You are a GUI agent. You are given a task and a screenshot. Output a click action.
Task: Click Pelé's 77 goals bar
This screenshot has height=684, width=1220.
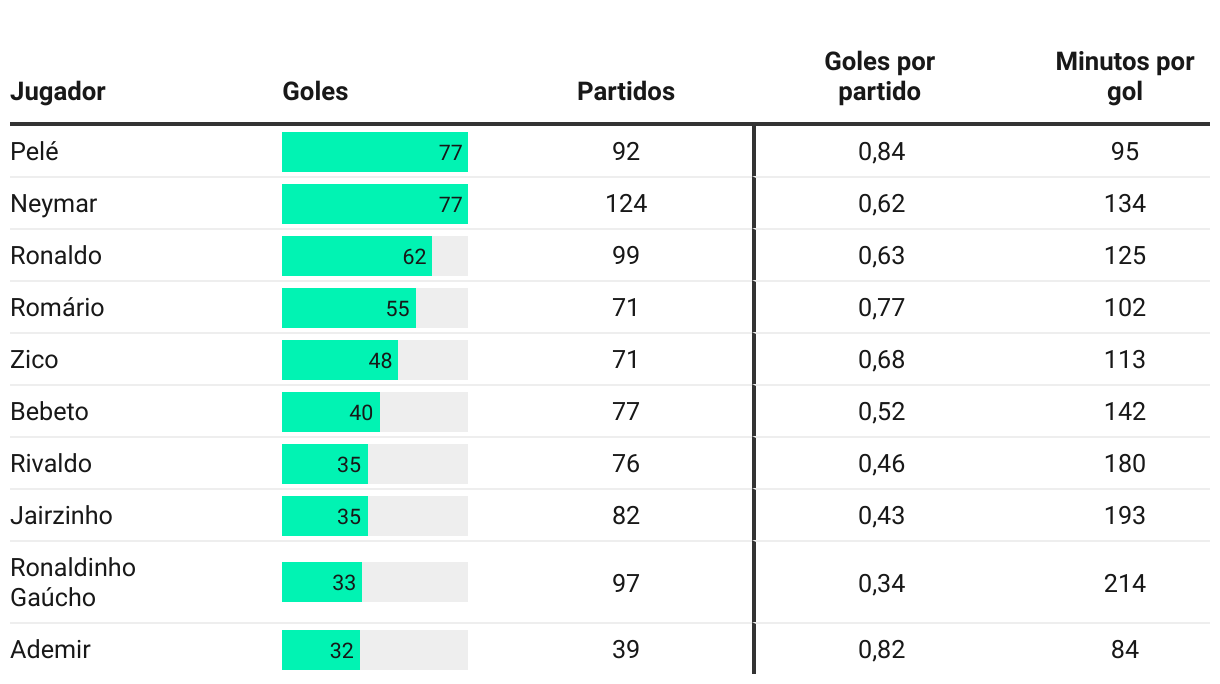[374, 152]
